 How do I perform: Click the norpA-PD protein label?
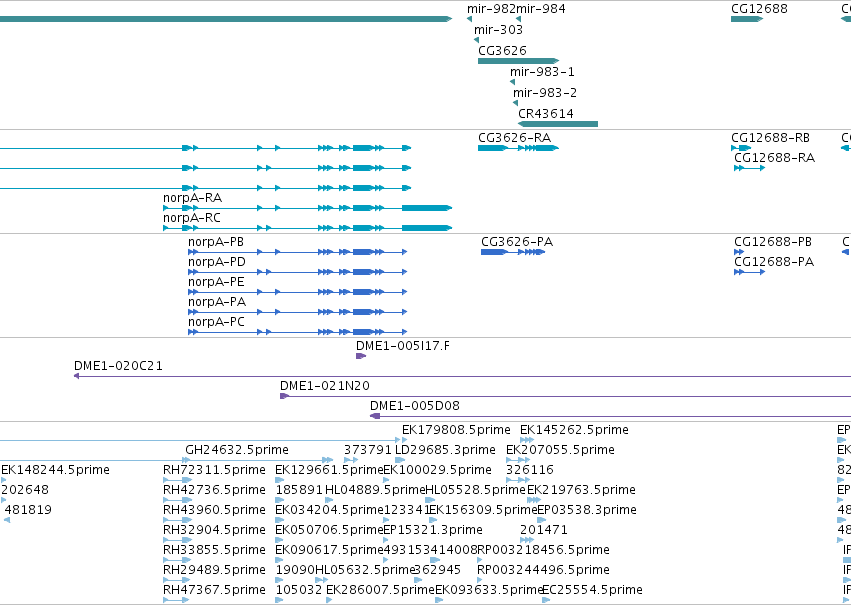(217, 262)
